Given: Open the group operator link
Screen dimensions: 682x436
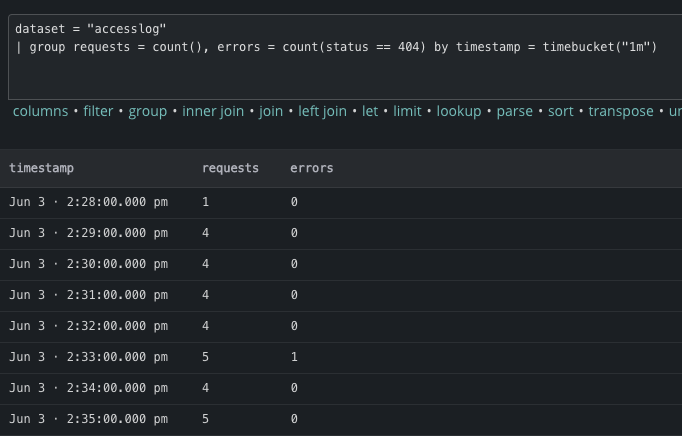Looking at the screenshot, I should 147,111.
